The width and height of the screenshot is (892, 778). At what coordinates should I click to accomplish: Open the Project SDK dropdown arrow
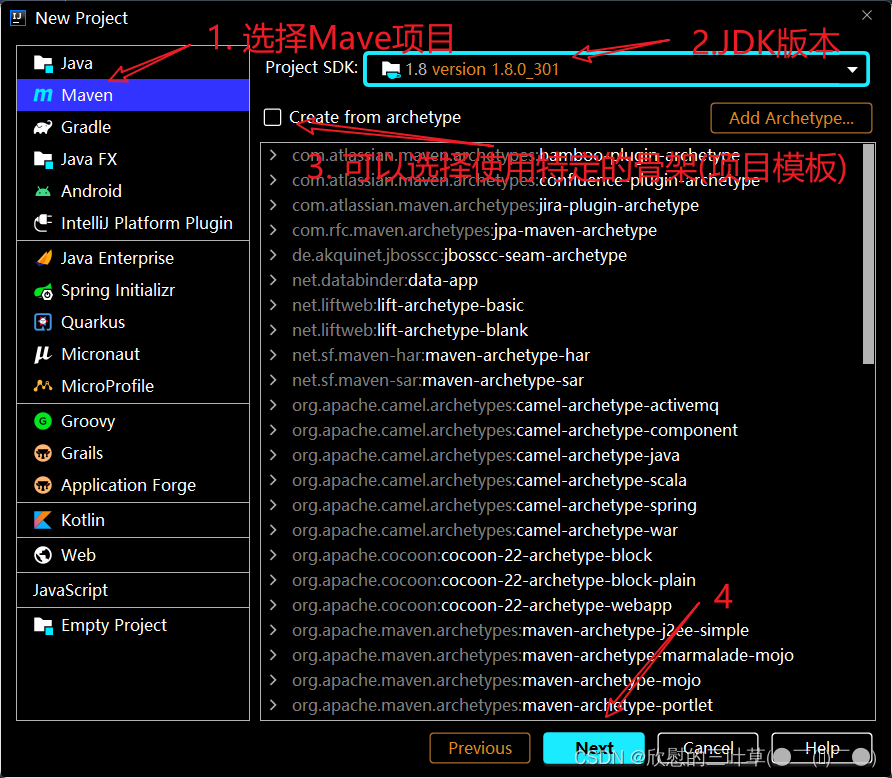(852, 69)
